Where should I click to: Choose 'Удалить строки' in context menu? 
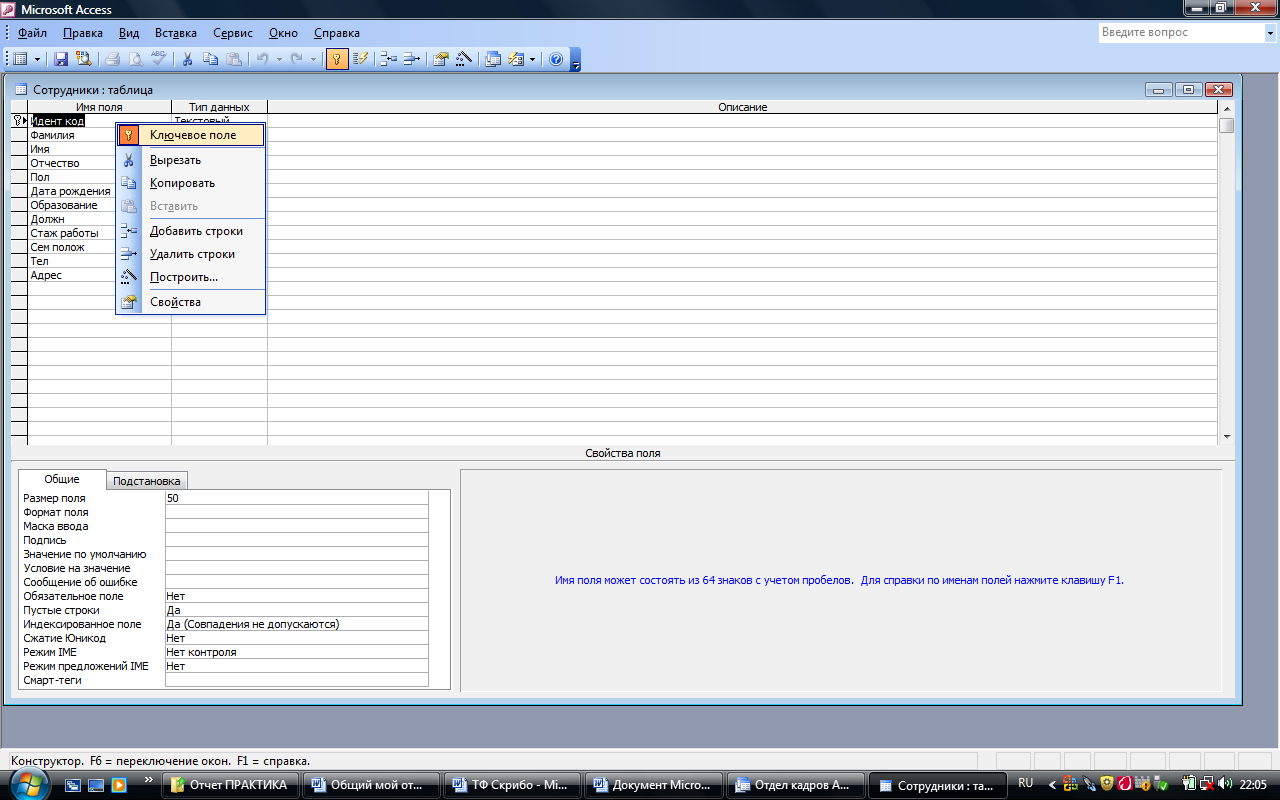click(x=191, y=254)
